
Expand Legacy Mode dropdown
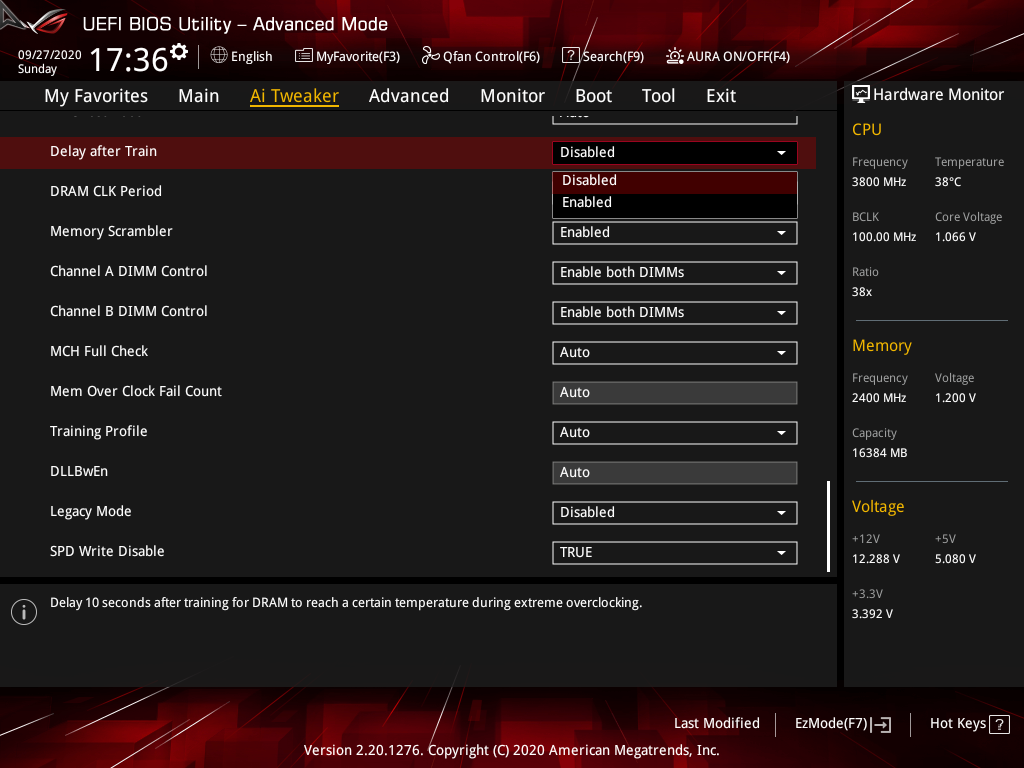(x=675, y=513)
